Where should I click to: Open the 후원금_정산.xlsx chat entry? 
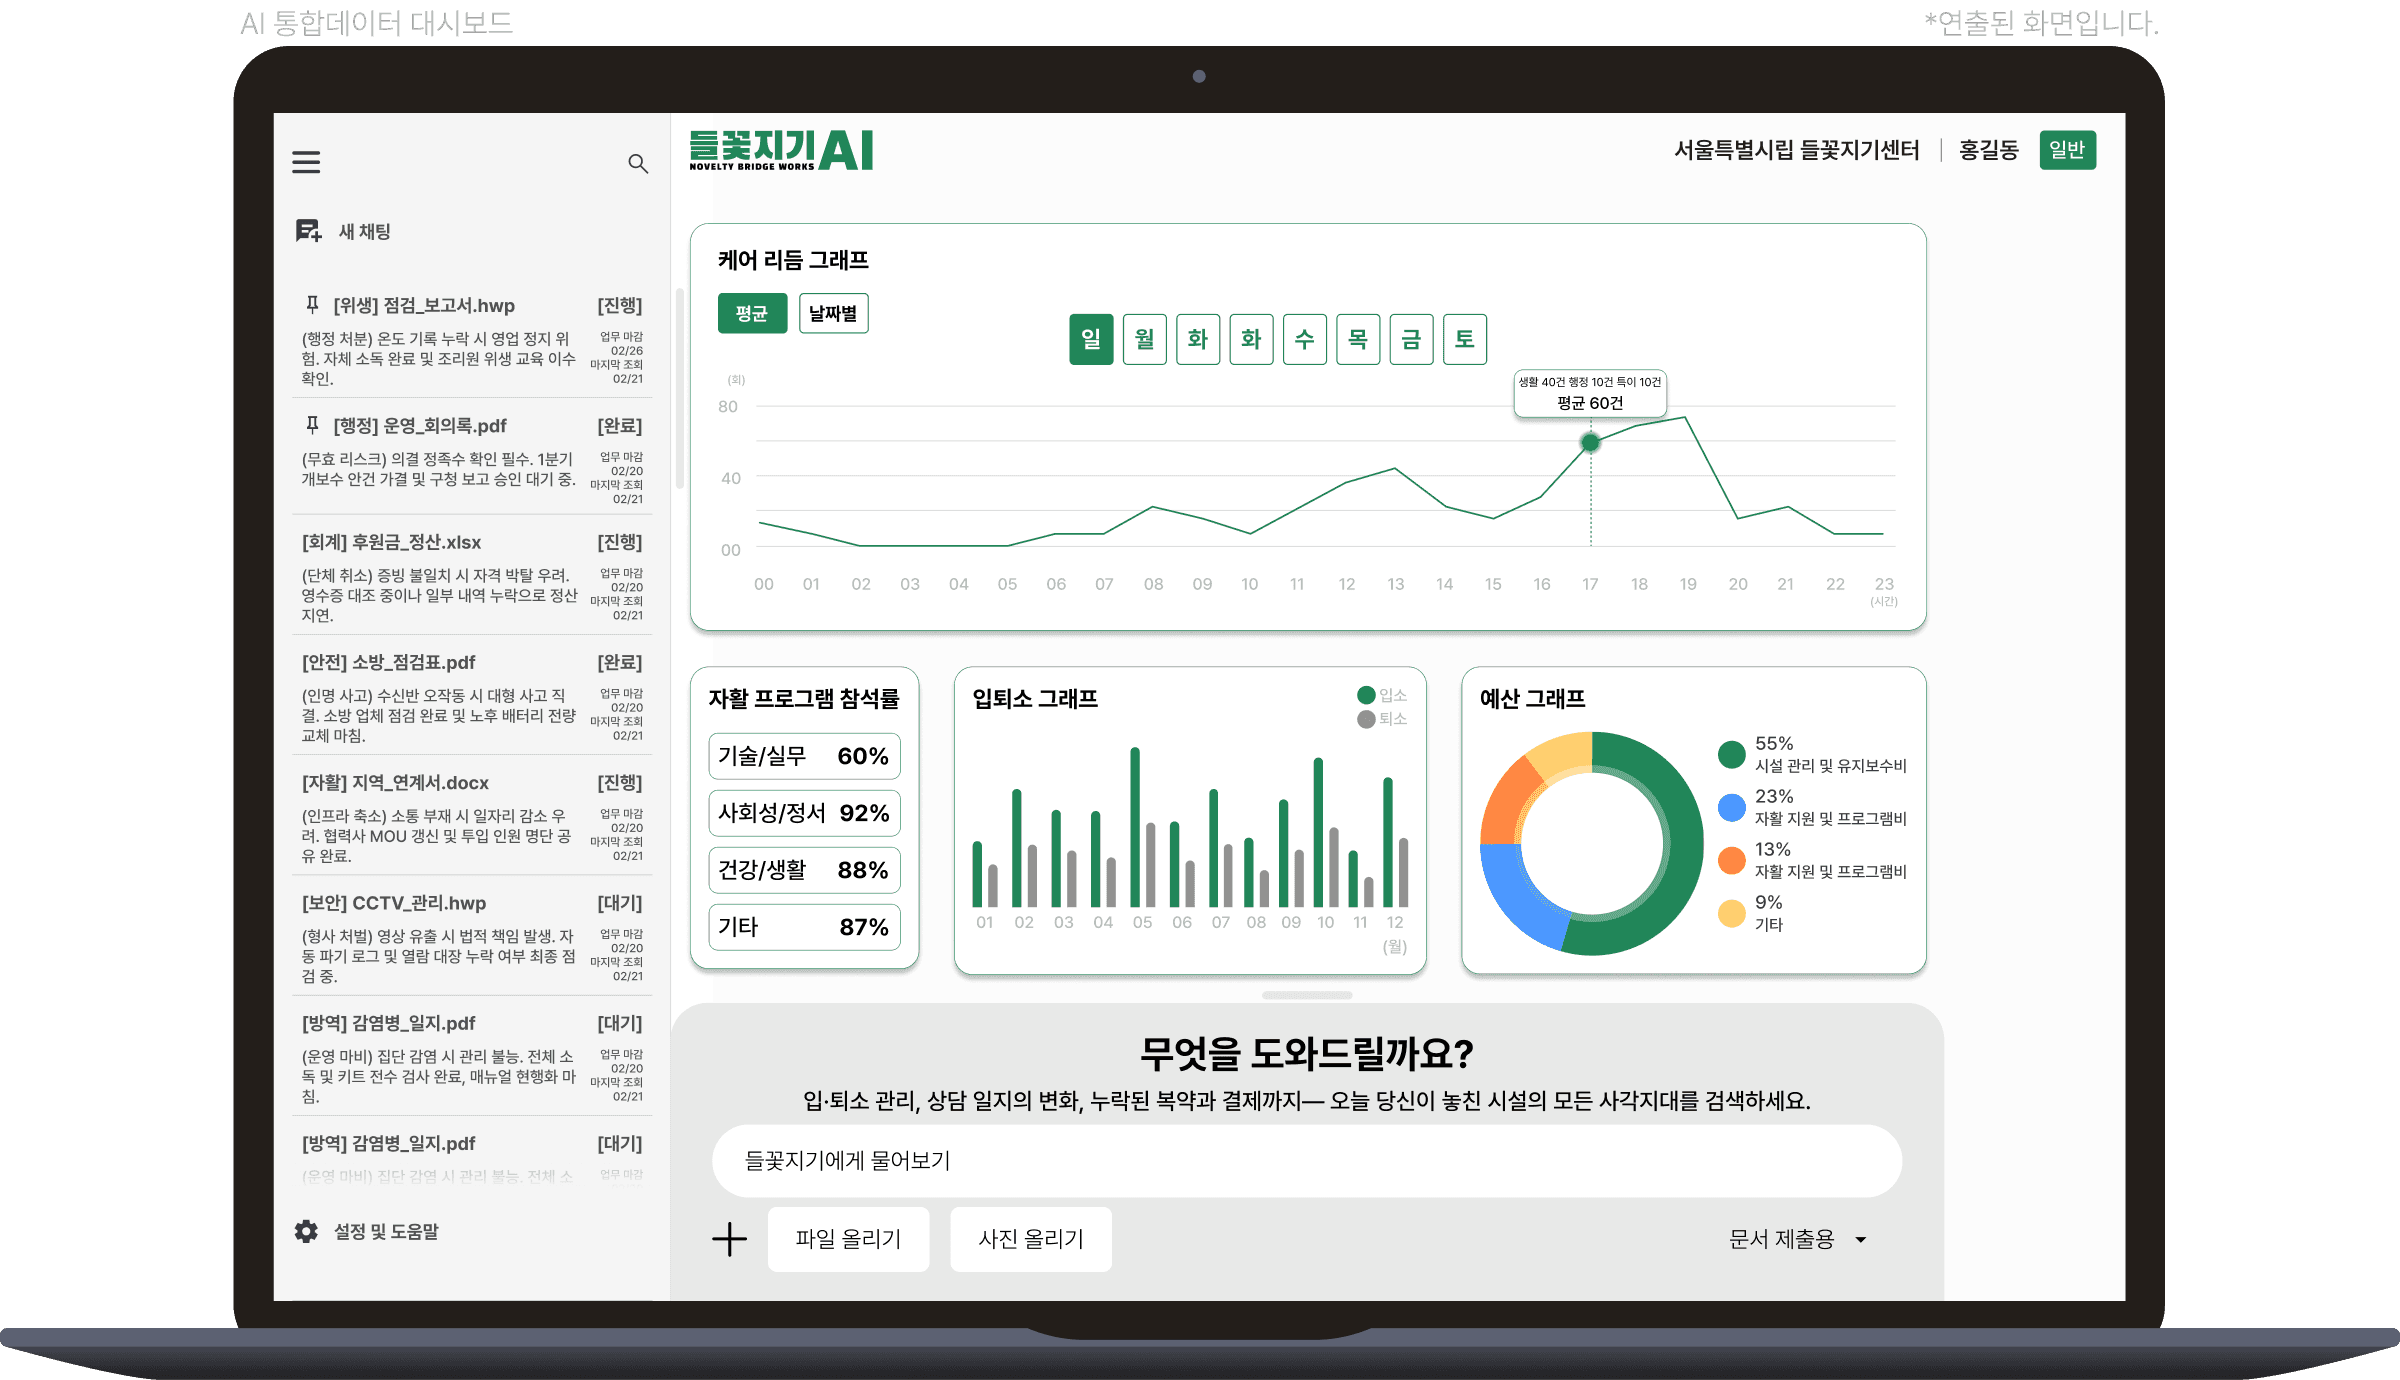(391, 542)
